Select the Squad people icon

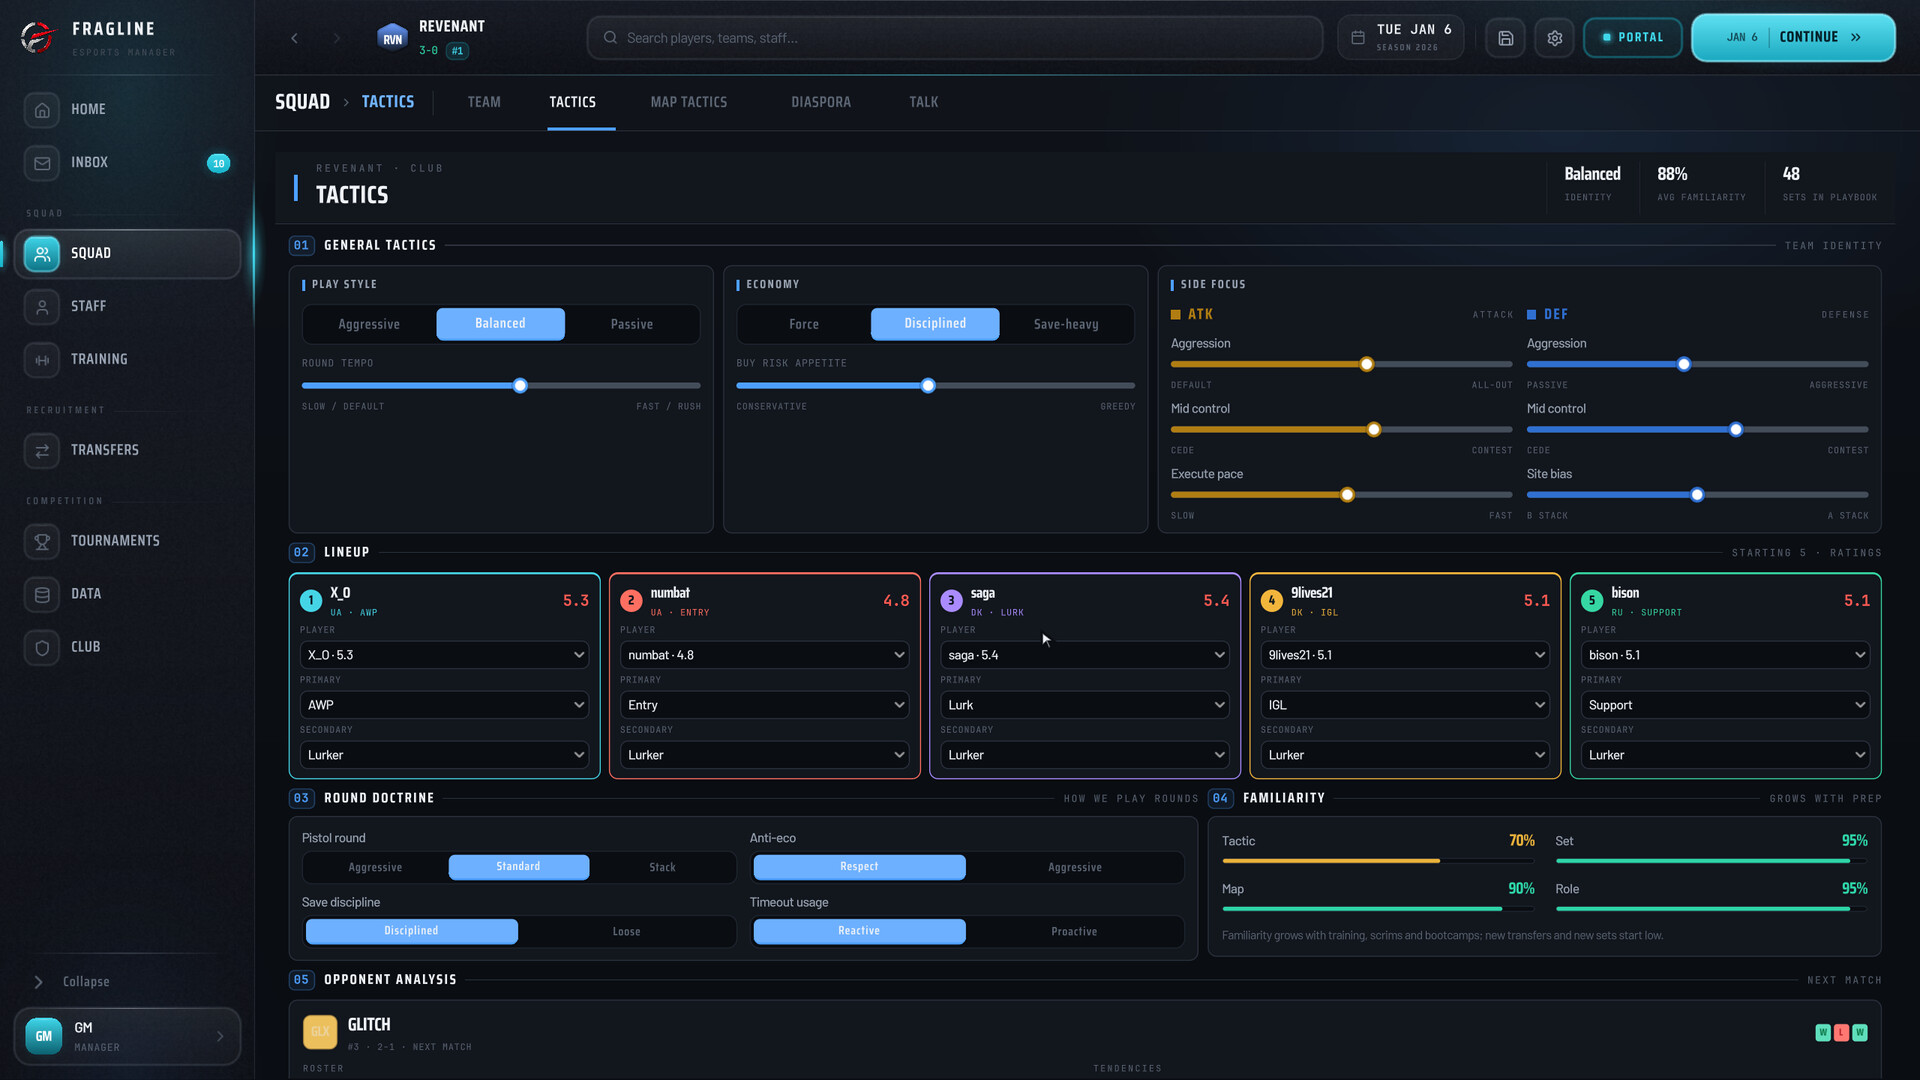42,254
